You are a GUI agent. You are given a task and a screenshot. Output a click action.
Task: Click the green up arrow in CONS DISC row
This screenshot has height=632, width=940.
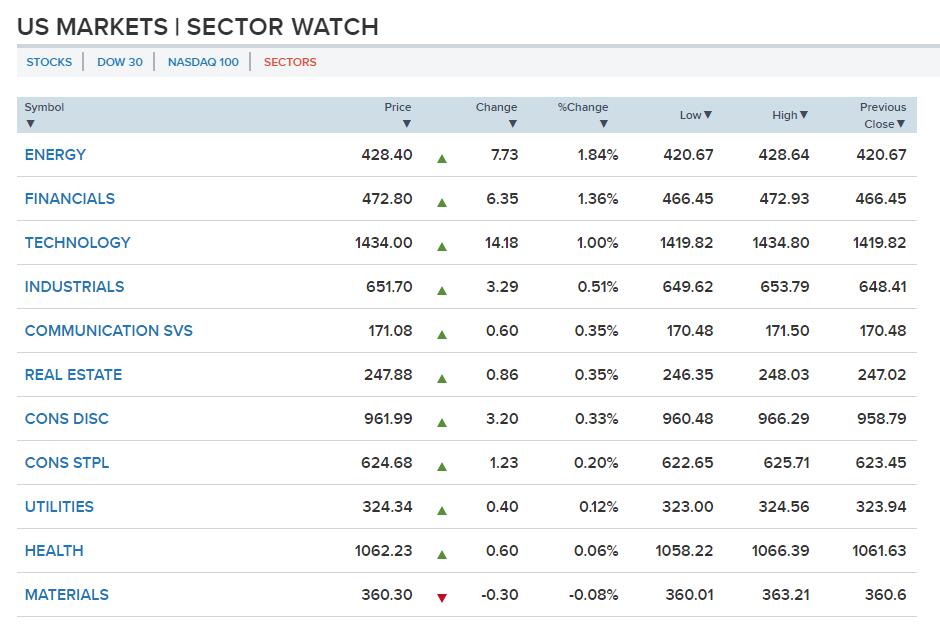(x=442, y=422)
